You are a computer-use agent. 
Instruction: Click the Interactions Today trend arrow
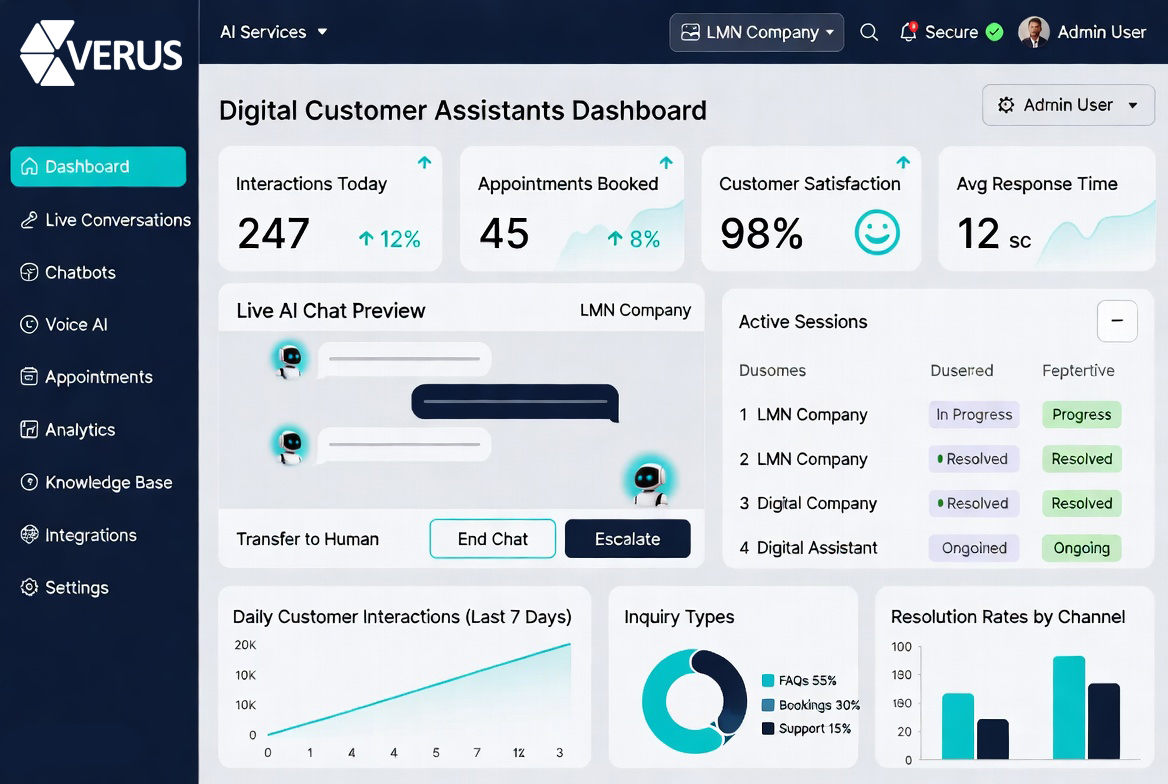[x=425, y=162]
